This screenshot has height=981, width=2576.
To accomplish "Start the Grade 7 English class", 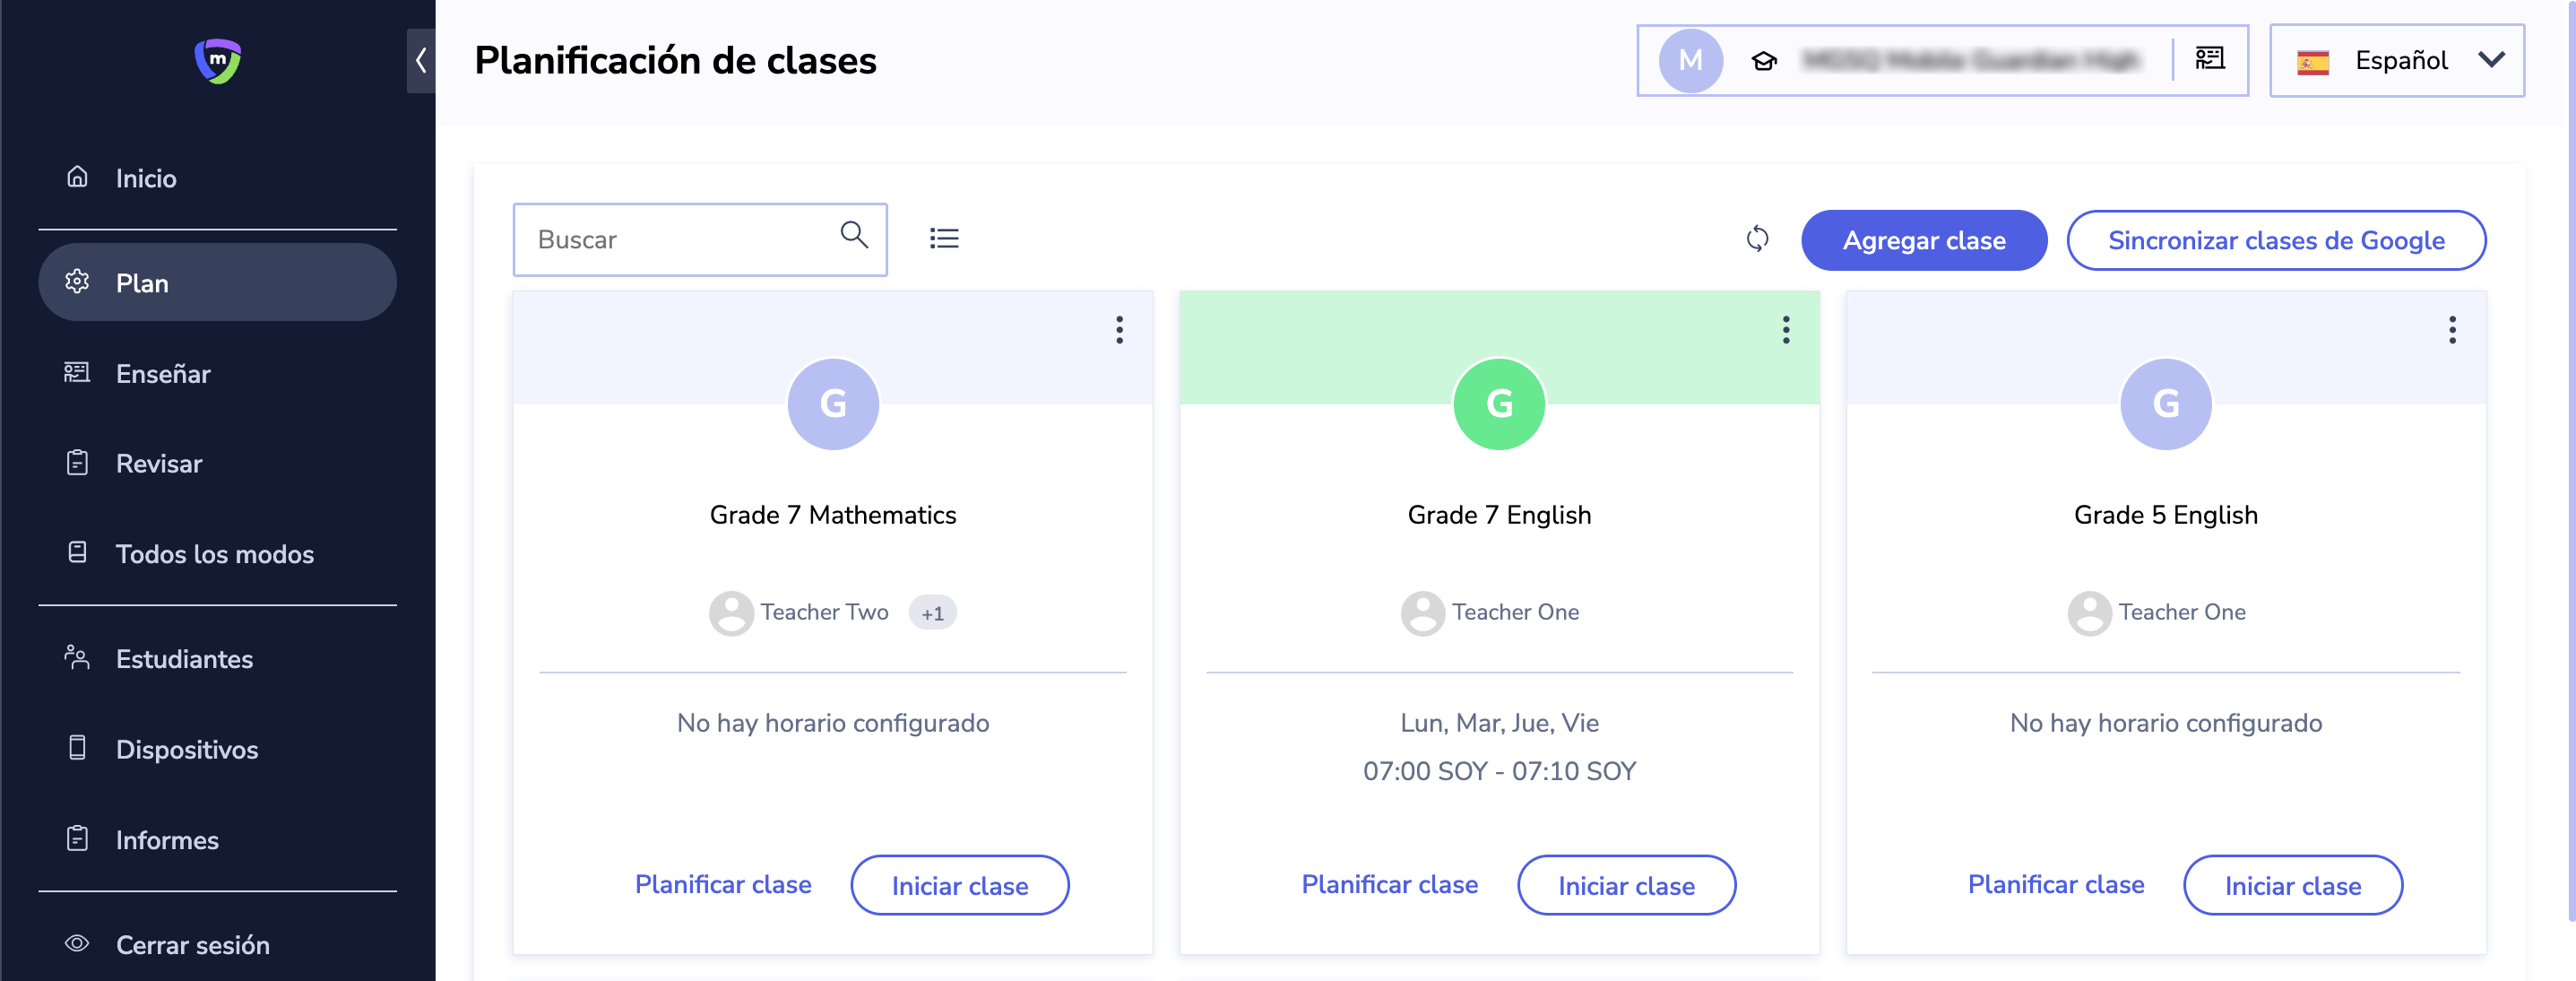I will tap(1625, 885).
